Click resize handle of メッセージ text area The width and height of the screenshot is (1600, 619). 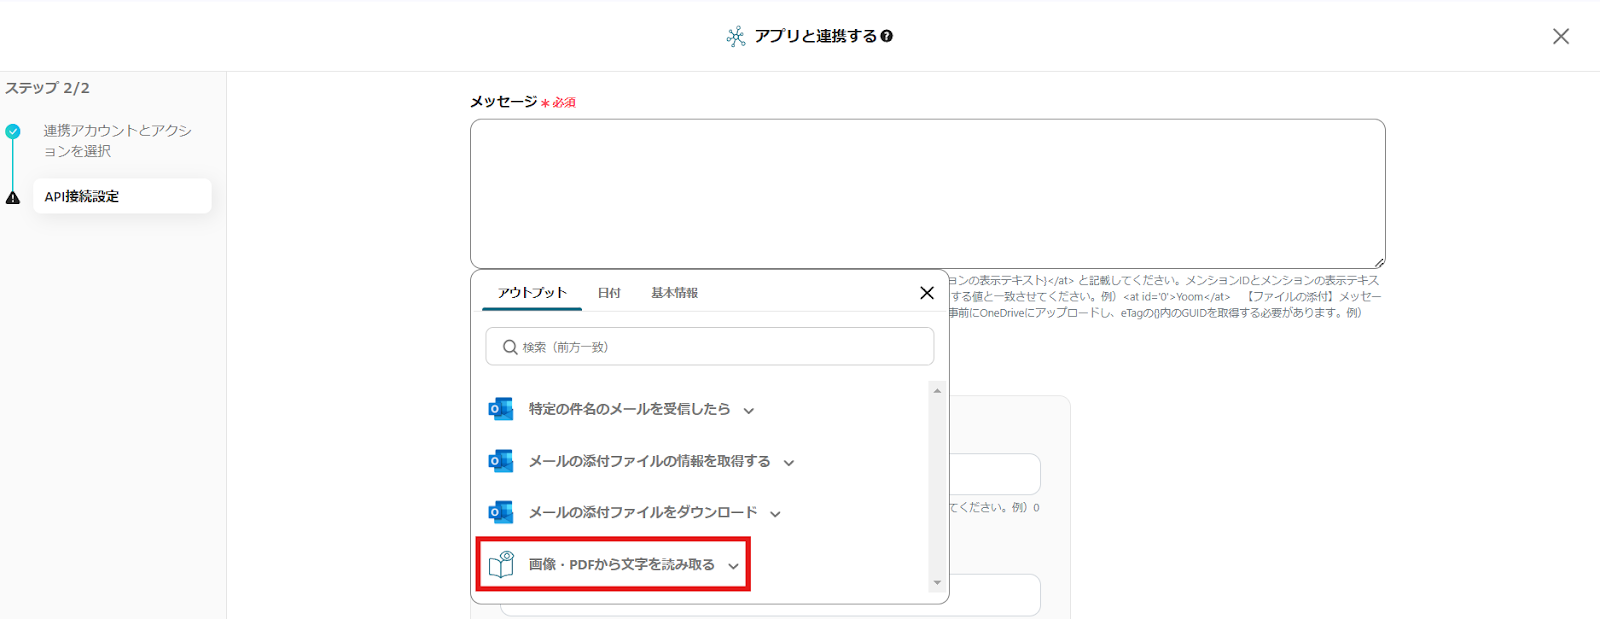pos(1379,262)
